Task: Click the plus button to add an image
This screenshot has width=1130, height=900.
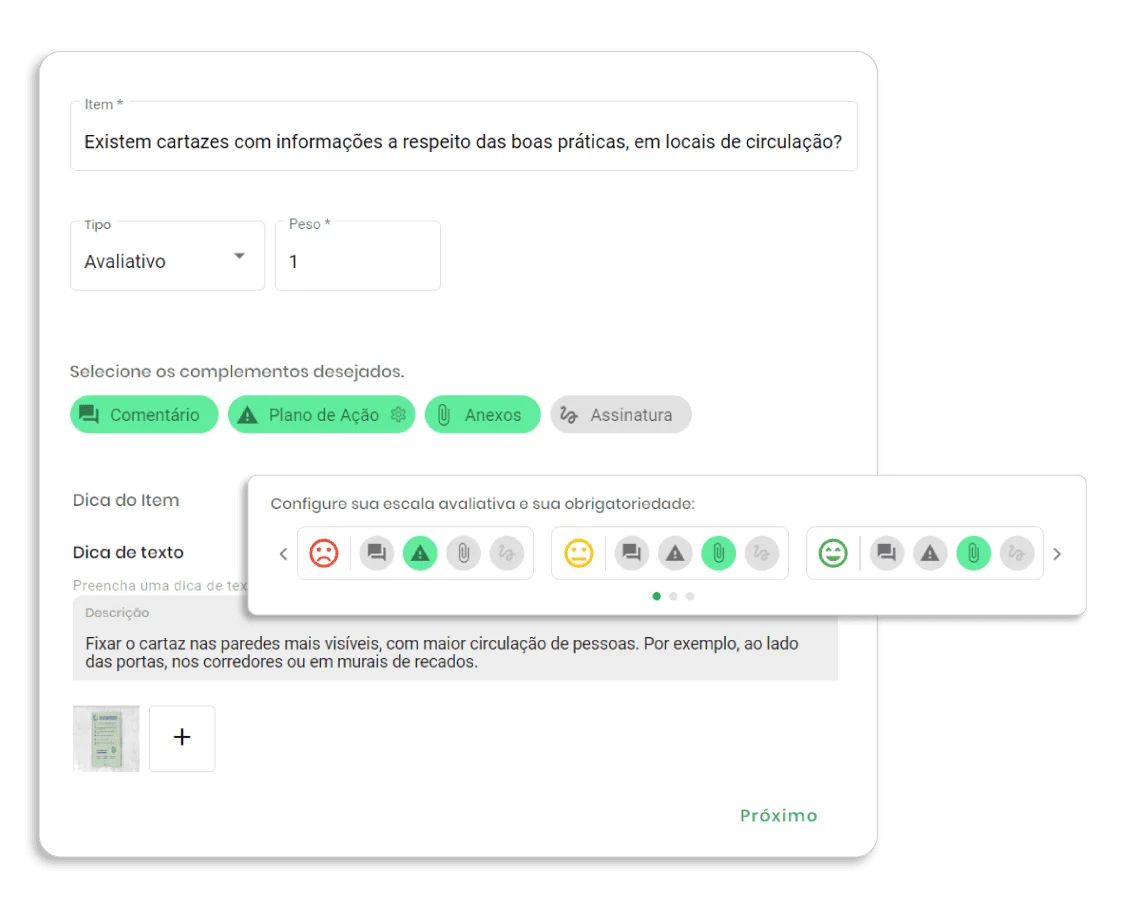Action: (182, 738)
